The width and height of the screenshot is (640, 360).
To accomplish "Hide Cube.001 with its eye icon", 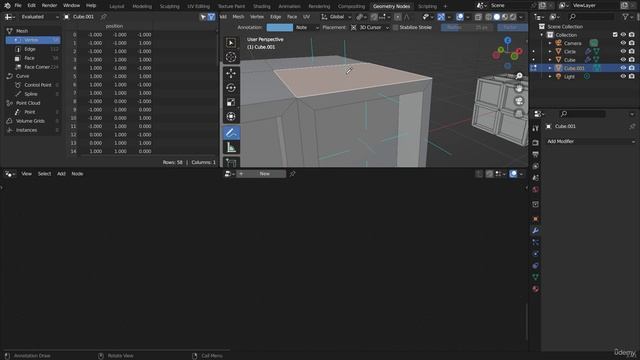I will tap(623, 68).
